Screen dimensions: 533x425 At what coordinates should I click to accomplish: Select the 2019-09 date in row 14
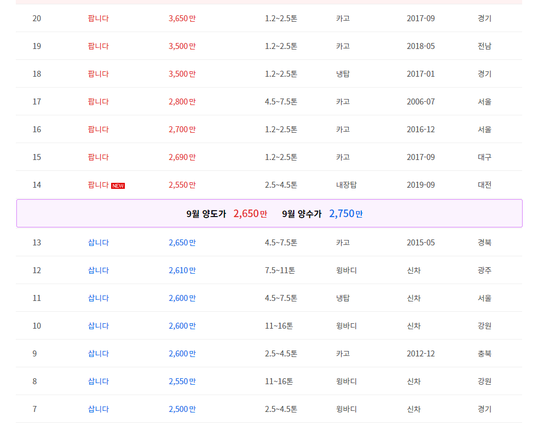(421, 185)
